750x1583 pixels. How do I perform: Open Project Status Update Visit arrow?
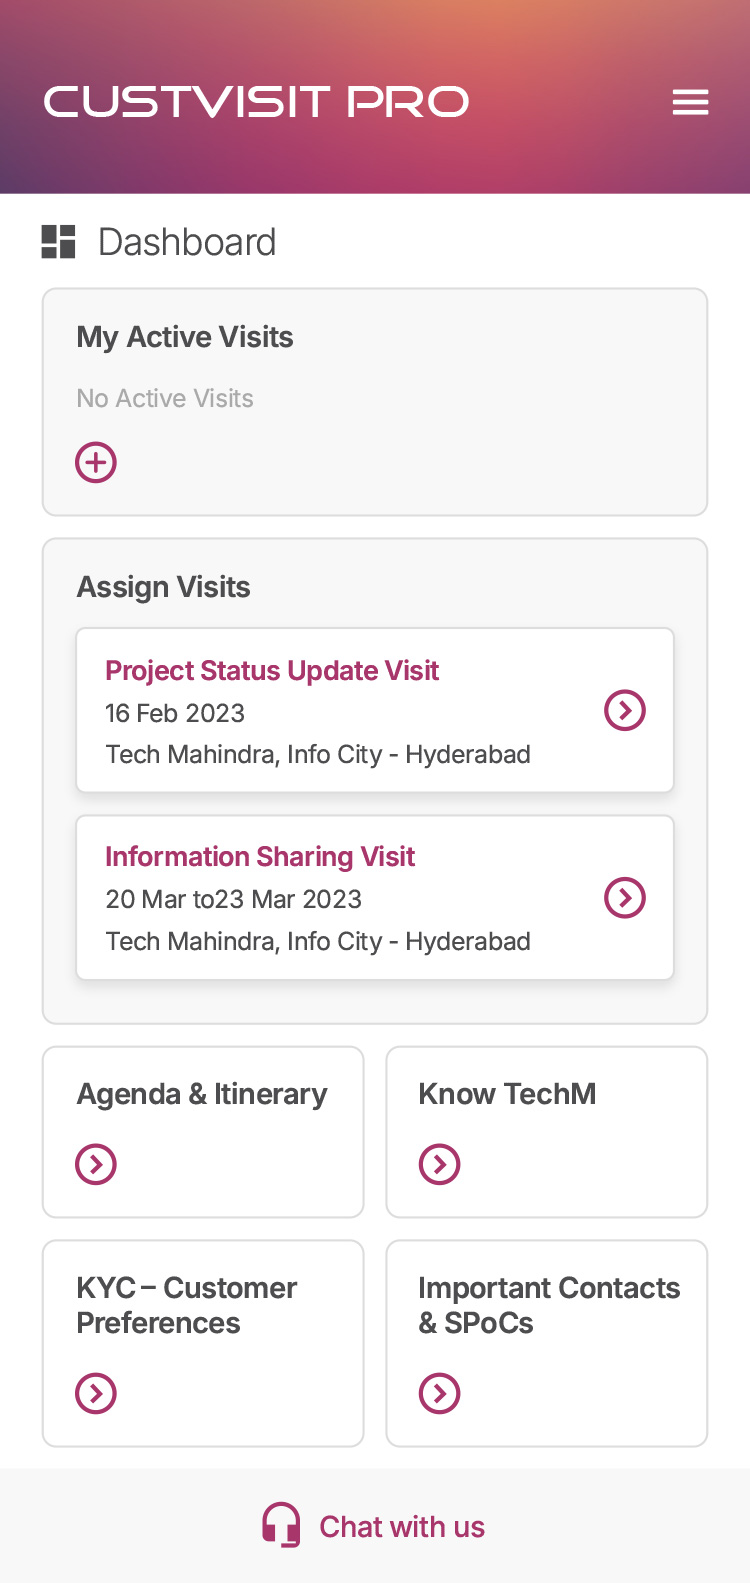[x=625, y=711]
